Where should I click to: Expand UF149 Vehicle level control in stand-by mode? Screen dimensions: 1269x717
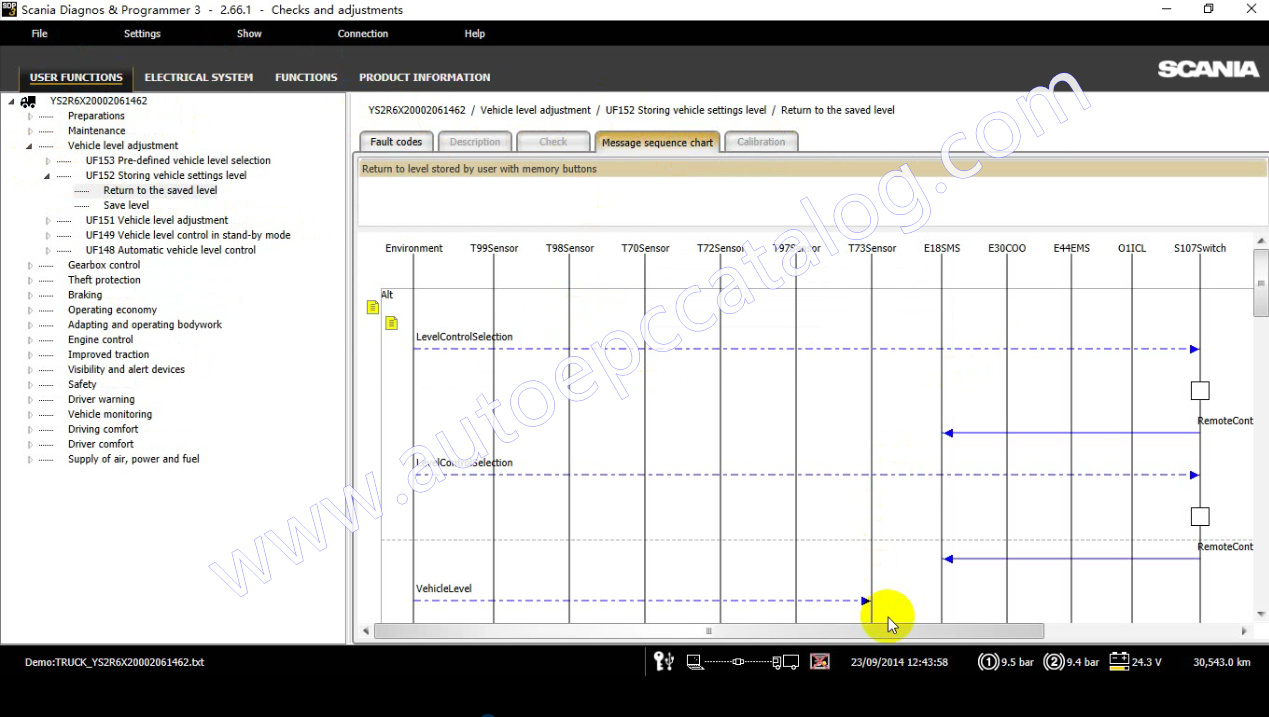(47, 236)
